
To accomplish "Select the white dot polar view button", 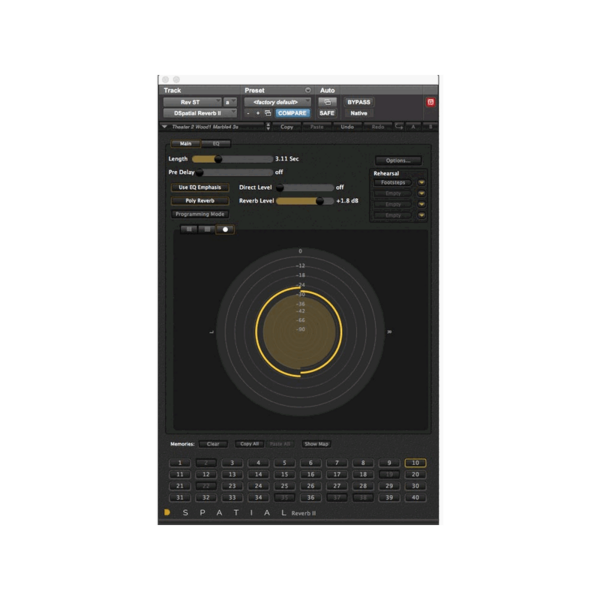I will tap(225, 230).
